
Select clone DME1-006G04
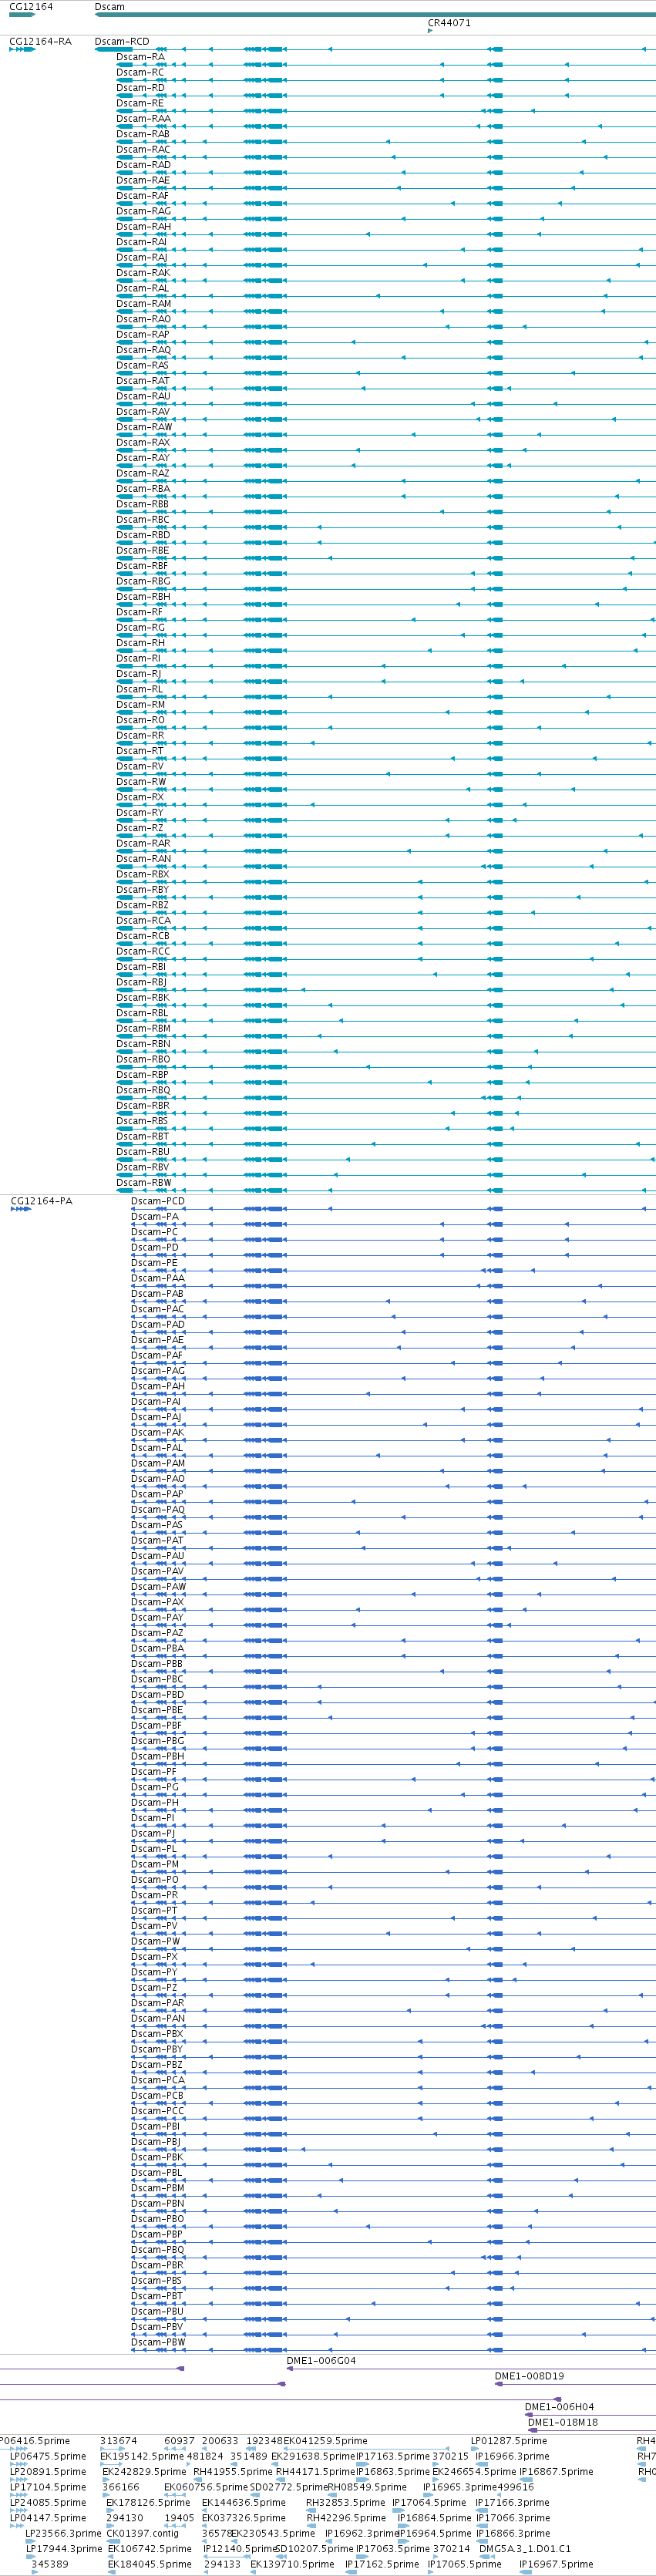321,2361
